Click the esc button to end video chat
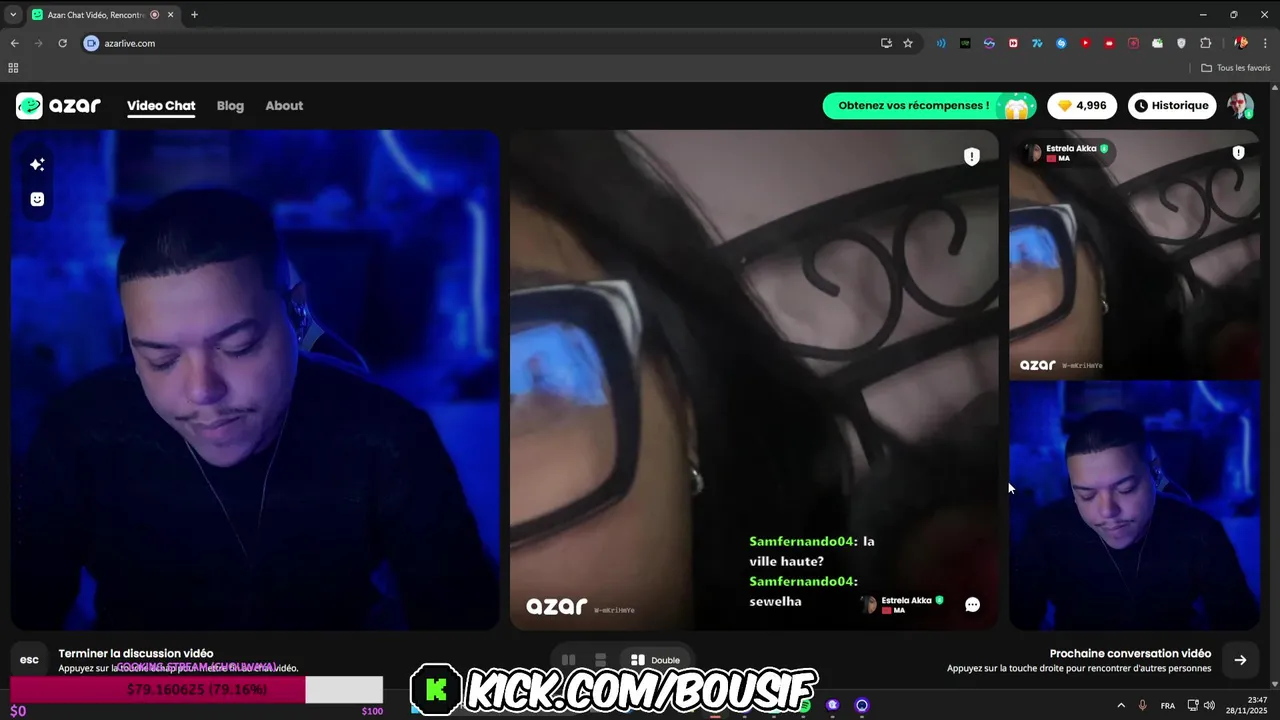The height and width of the screenshot is (720, 1280). [x=29, y=660]
